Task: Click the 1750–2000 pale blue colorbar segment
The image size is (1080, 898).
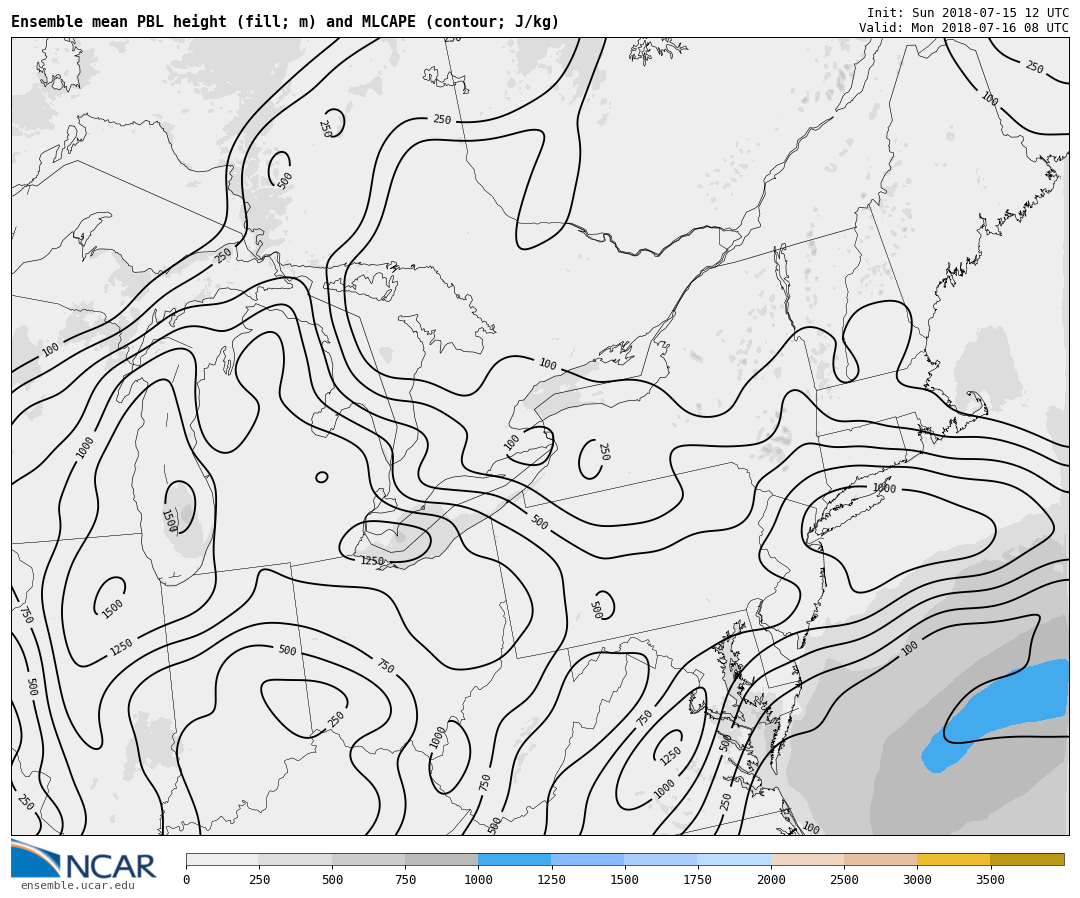Action: click(x=734, y=859)
